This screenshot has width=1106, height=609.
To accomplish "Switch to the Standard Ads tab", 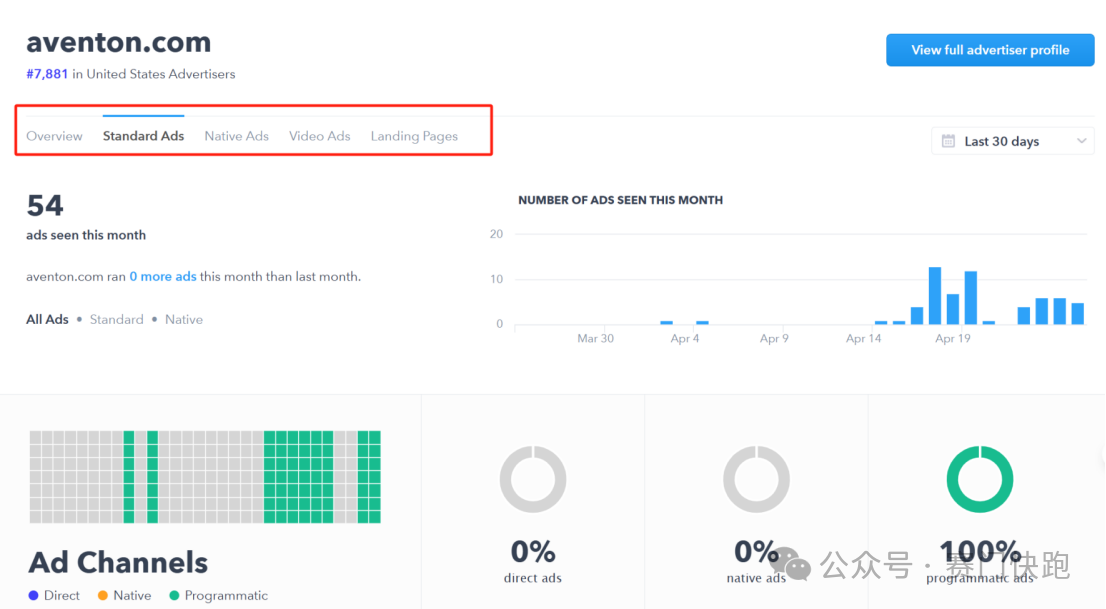I will [143, 136].
